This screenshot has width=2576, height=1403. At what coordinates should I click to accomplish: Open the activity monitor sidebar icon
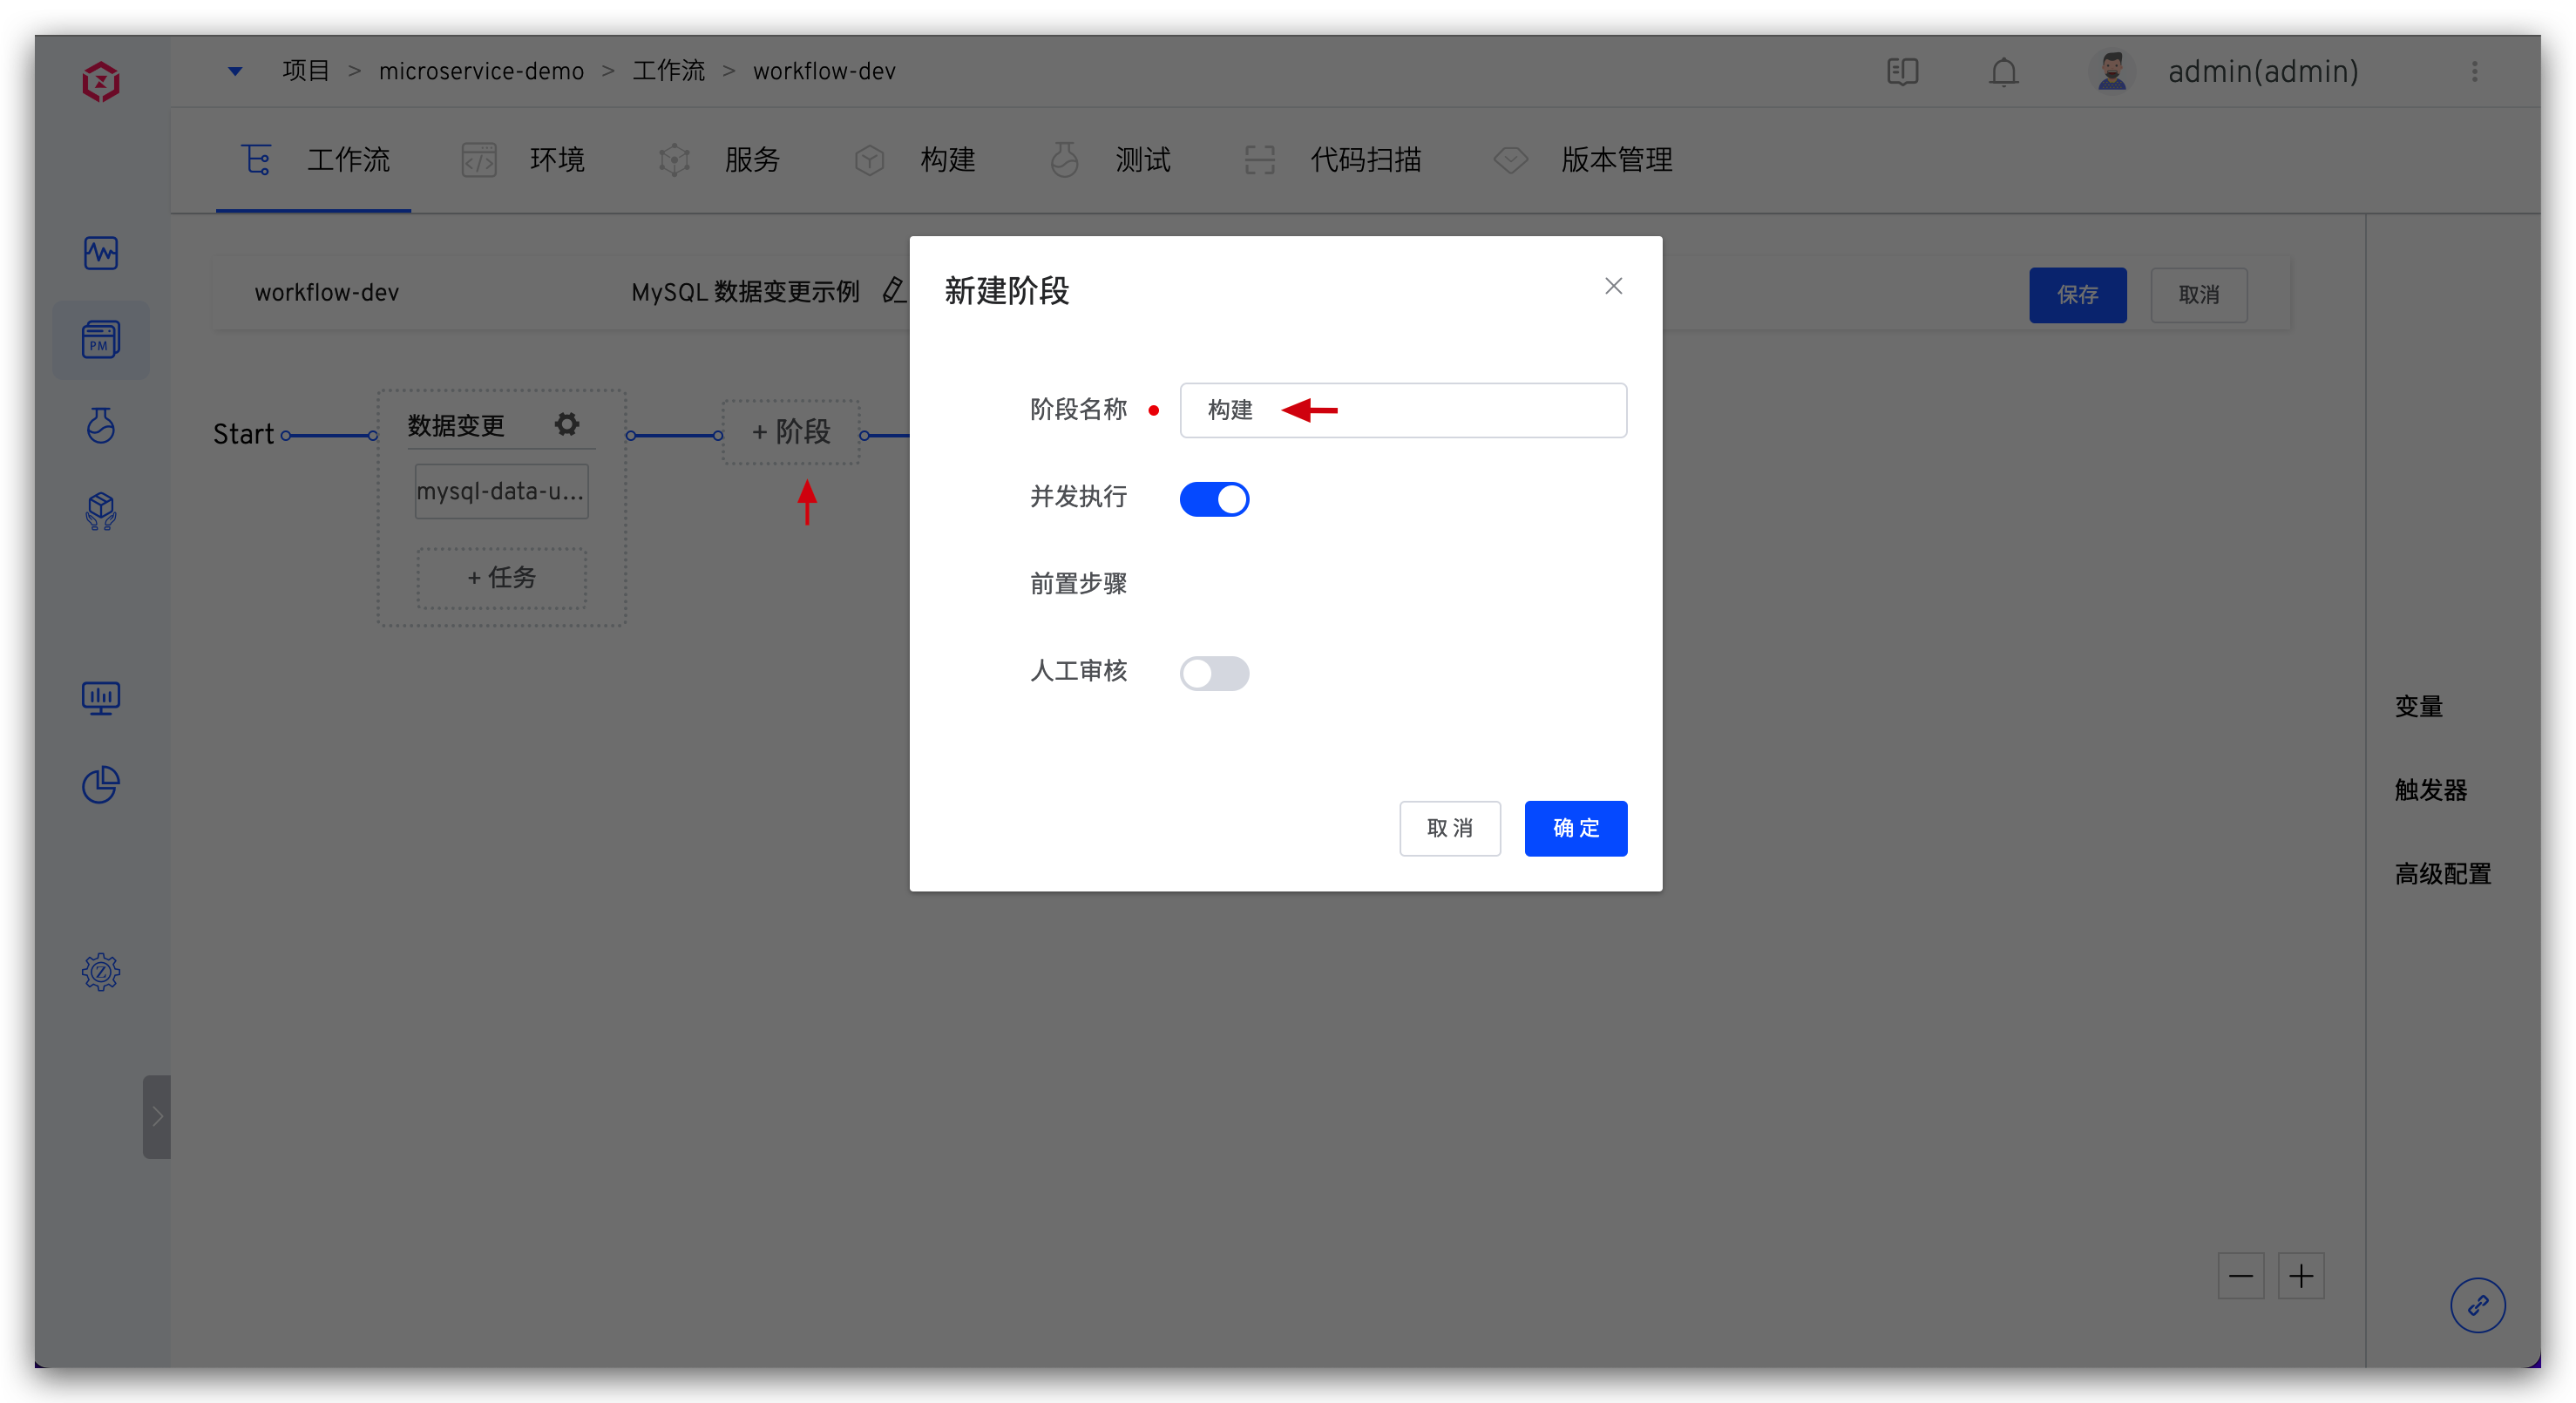point(101,253)
